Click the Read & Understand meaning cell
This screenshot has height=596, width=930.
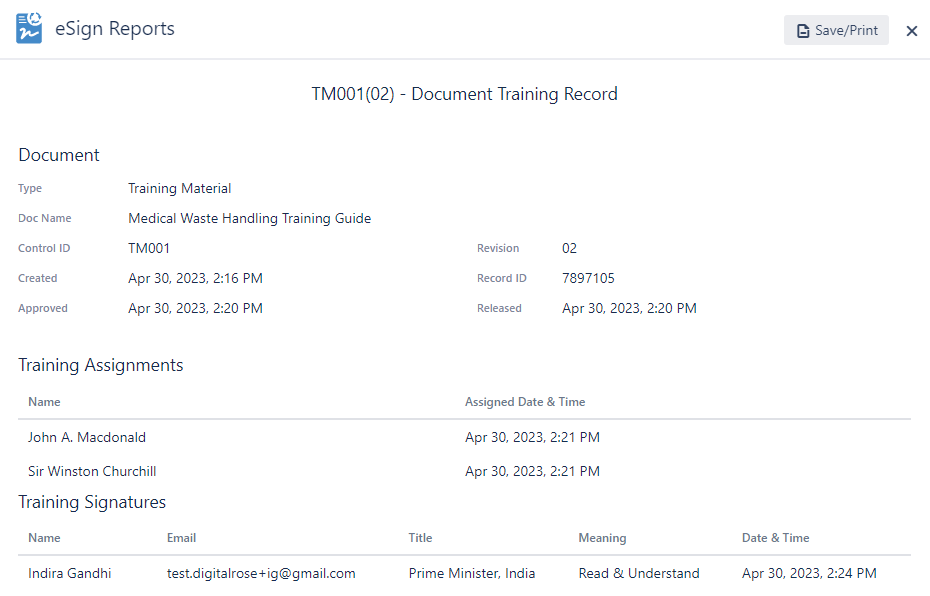[639, 573]
